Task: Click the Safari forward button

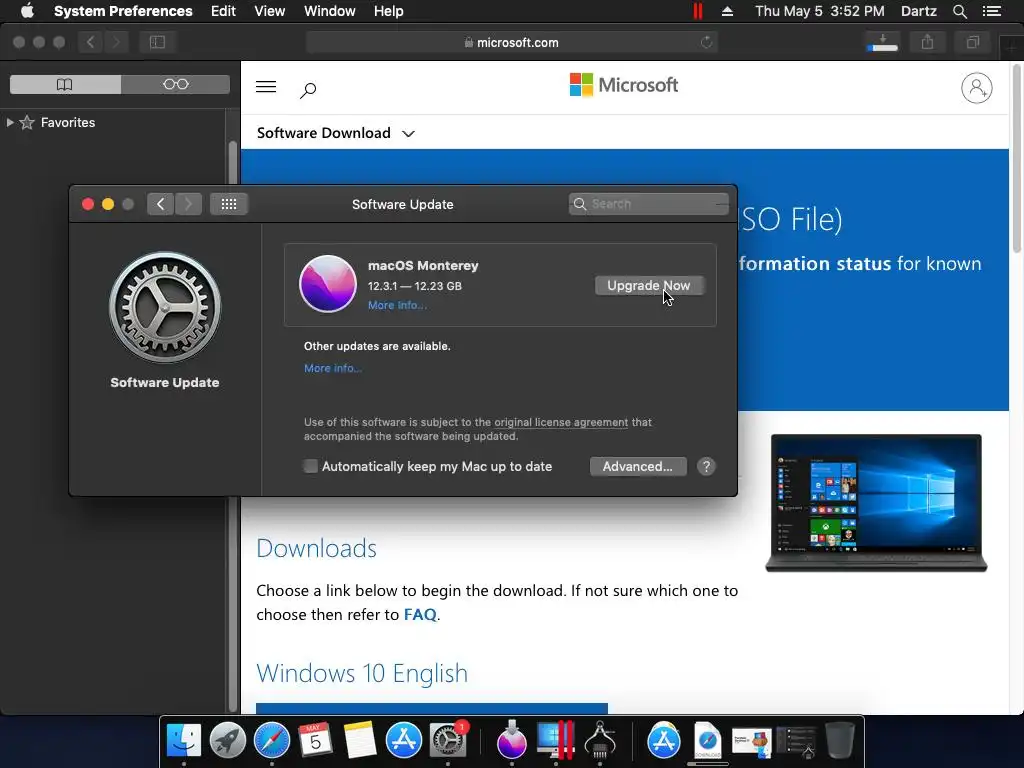Action: click(116, 42)
